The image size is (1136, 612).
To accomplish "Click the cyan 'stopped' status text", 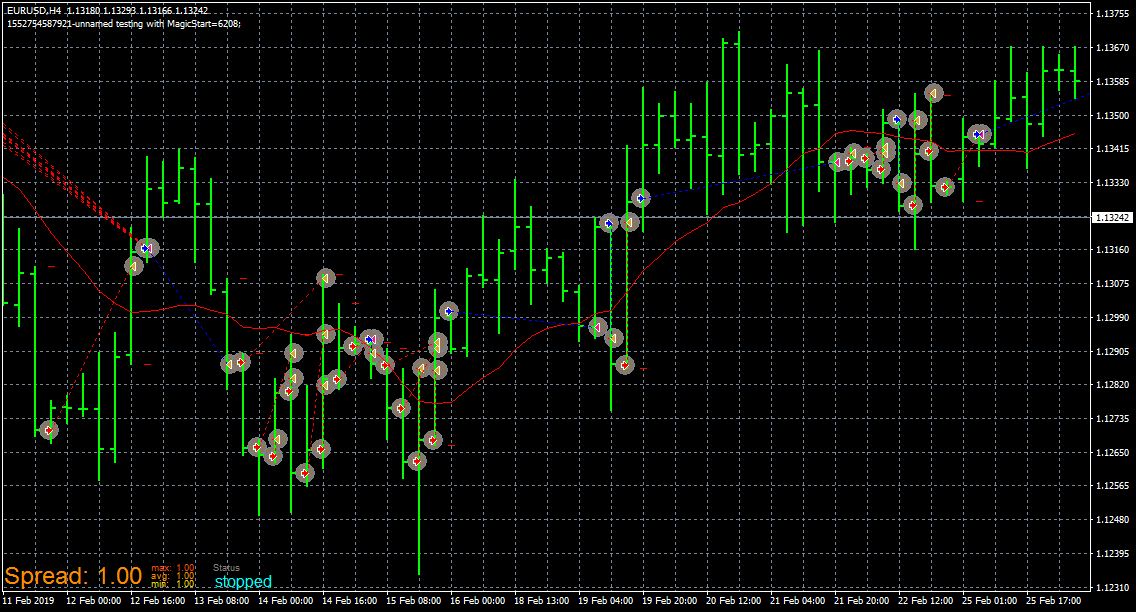I will tap(243, 582).
